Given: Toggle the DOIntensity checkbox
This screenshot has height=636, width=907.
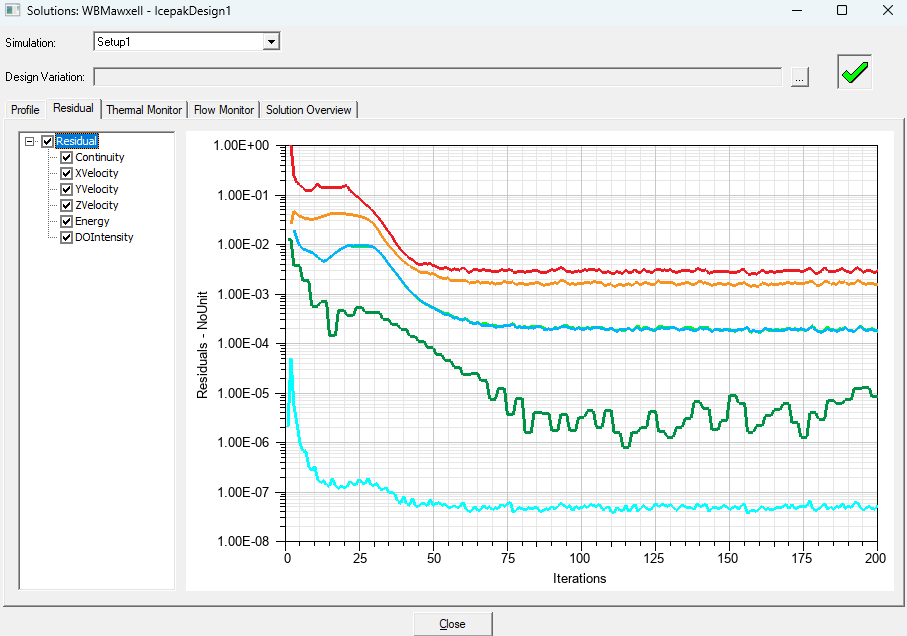Looking at the screenshot, I should 67,237.
